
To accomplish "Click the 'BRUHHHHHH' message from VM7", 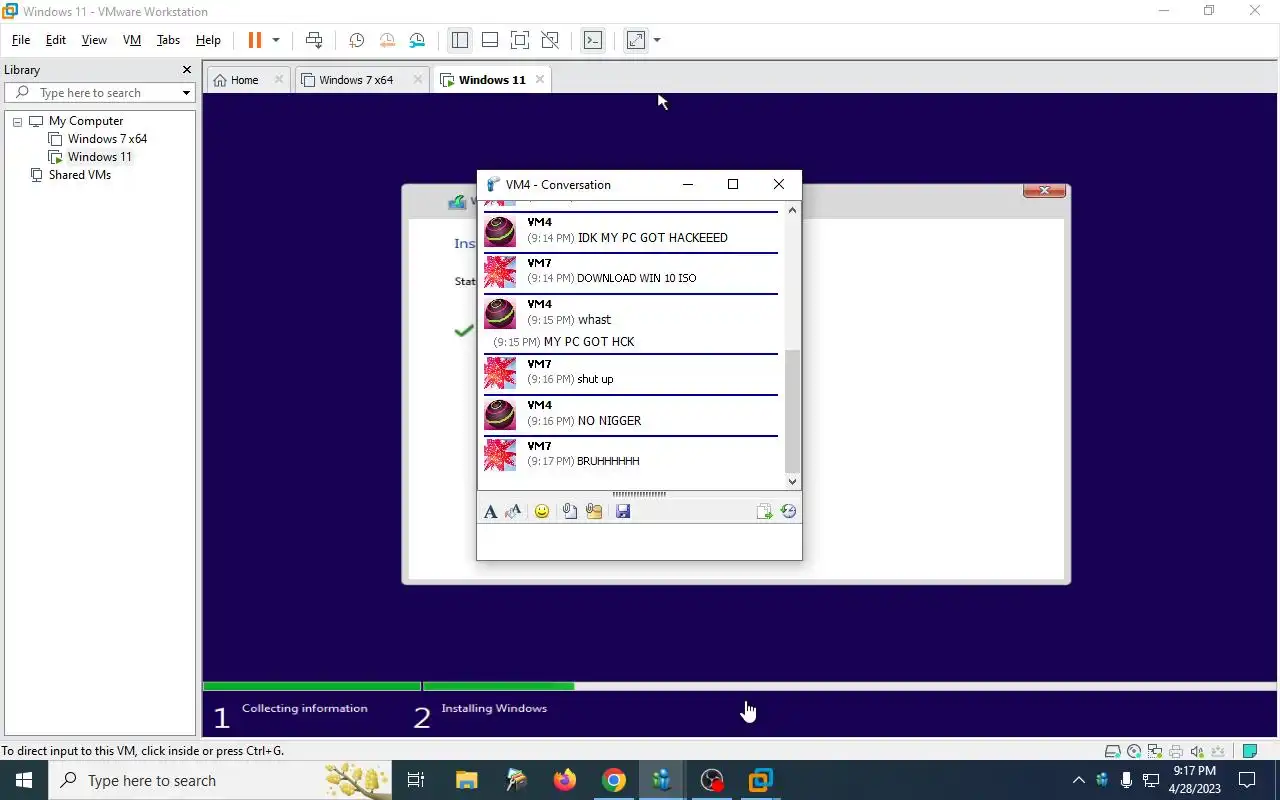I will (608, 461).
